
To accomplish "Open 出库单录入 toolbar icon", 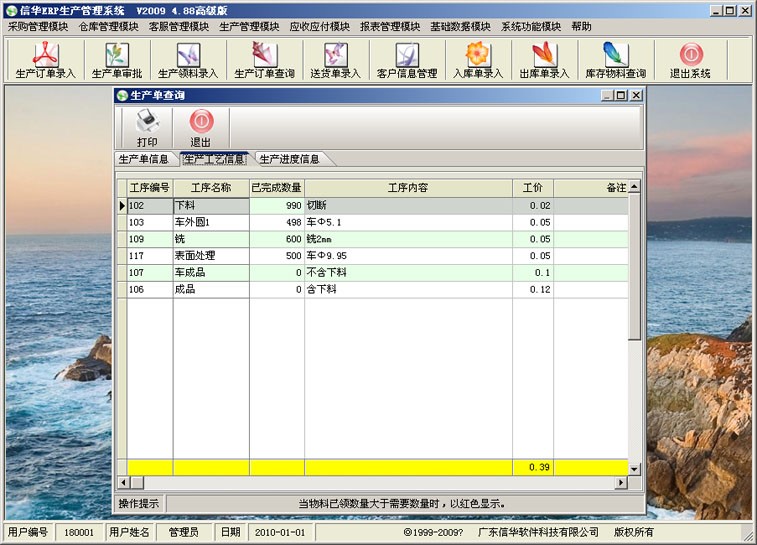I will tap(544, 61).
